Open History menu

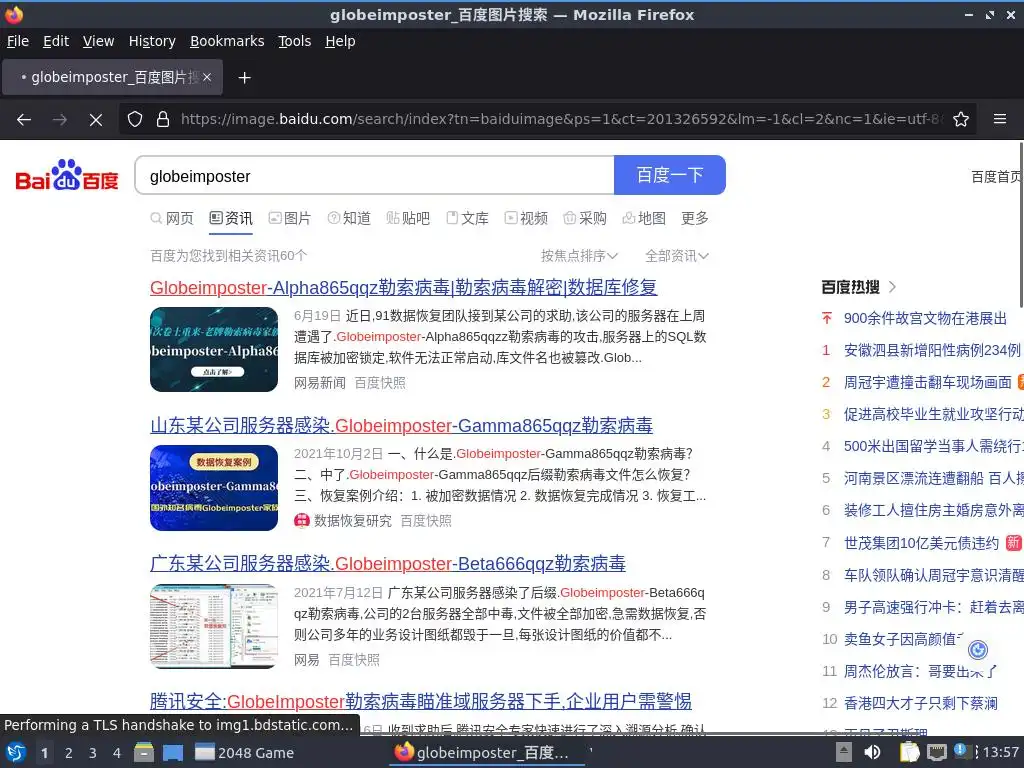pyautogui.click(x=152, y=41)
